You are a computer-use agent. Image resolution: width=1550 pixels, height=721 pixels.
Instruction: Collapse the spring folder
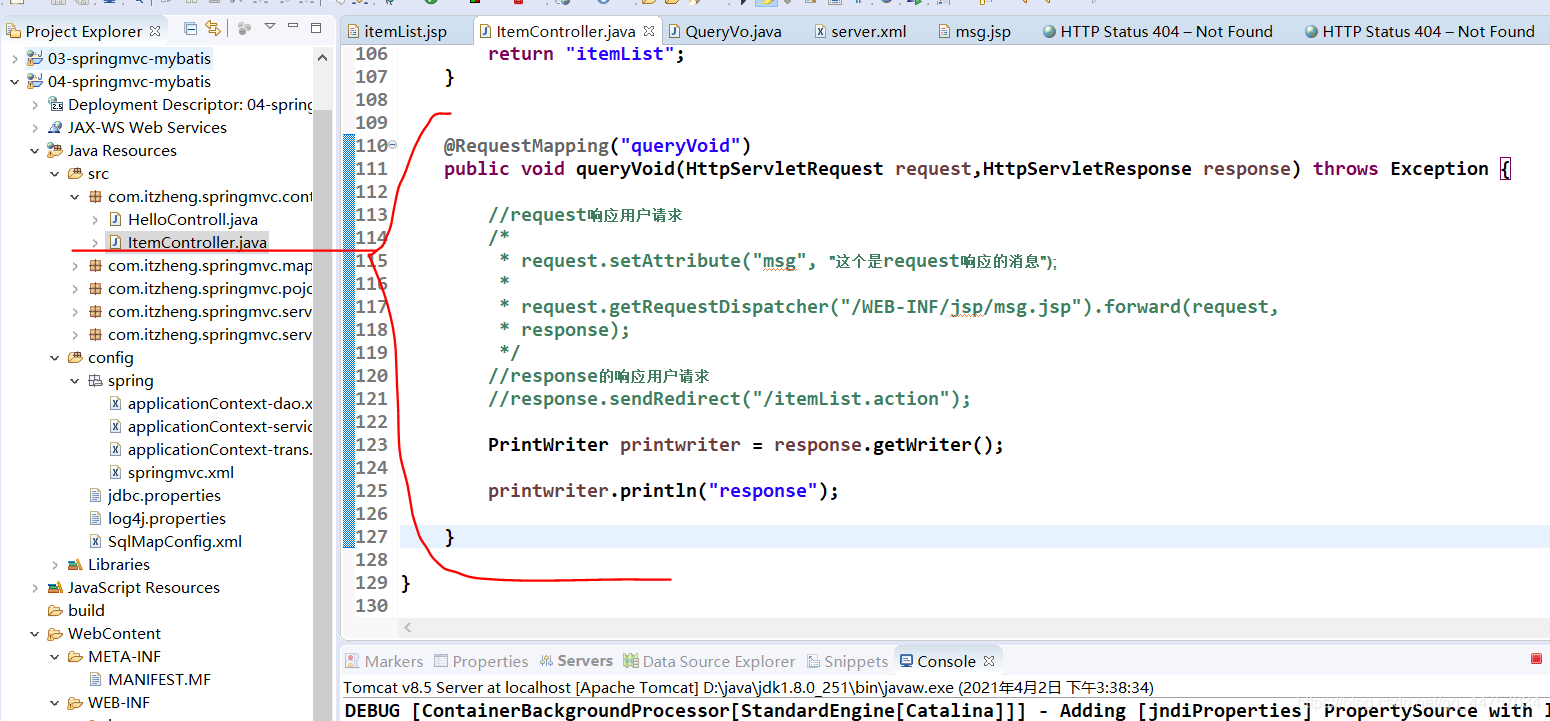(x=75, y=380)
